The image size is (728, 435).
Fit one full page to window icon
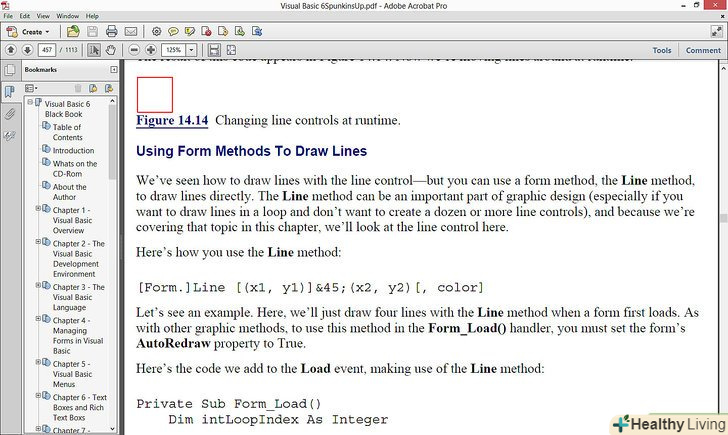pos(231,50)
